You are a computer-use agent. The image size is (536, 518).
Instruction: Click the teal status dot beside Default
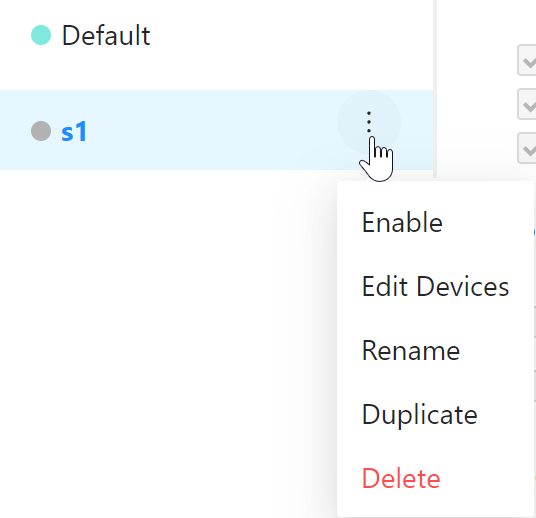(41, 35)
